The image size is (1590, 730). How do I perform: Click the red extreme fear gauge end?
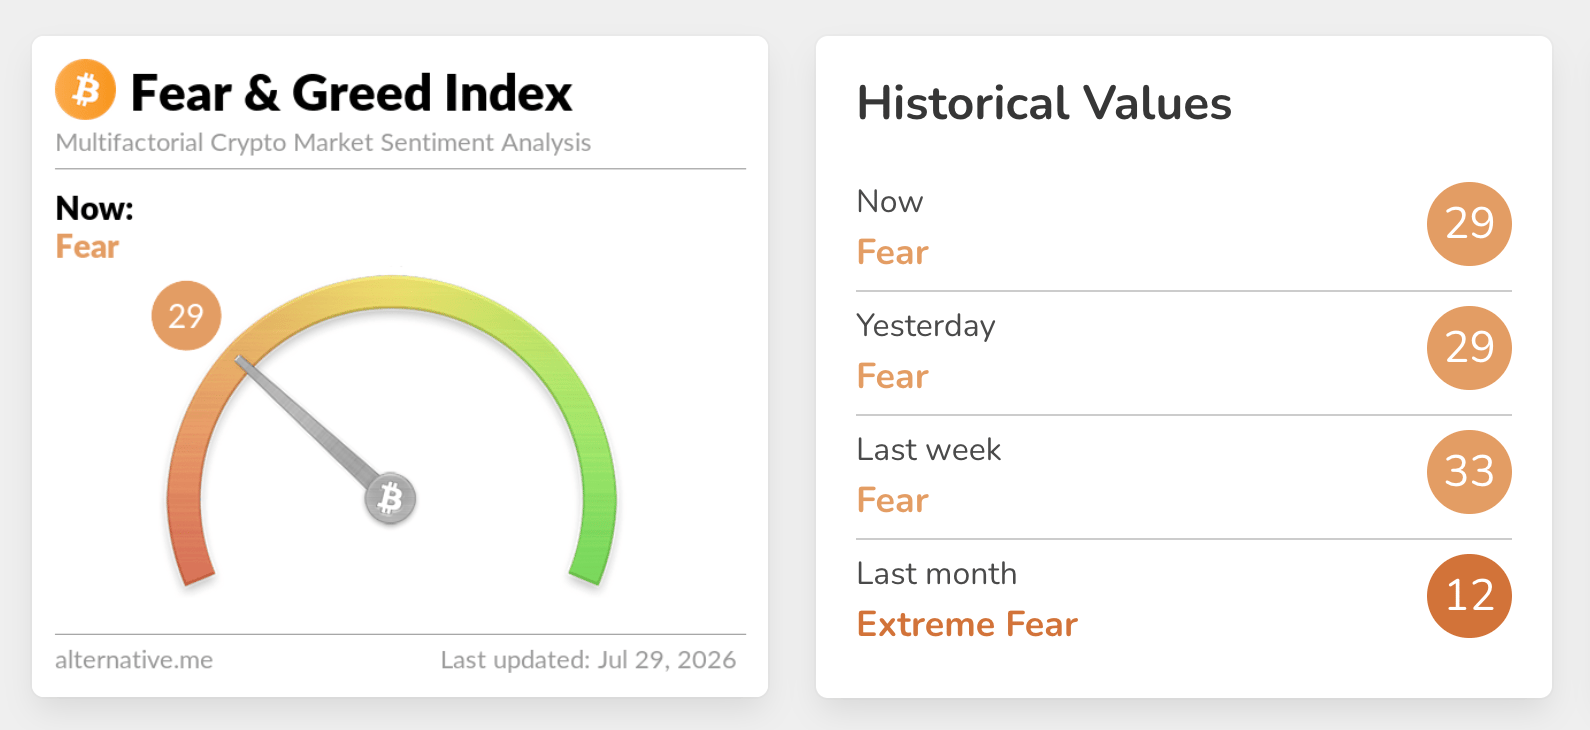pos(195,575)
